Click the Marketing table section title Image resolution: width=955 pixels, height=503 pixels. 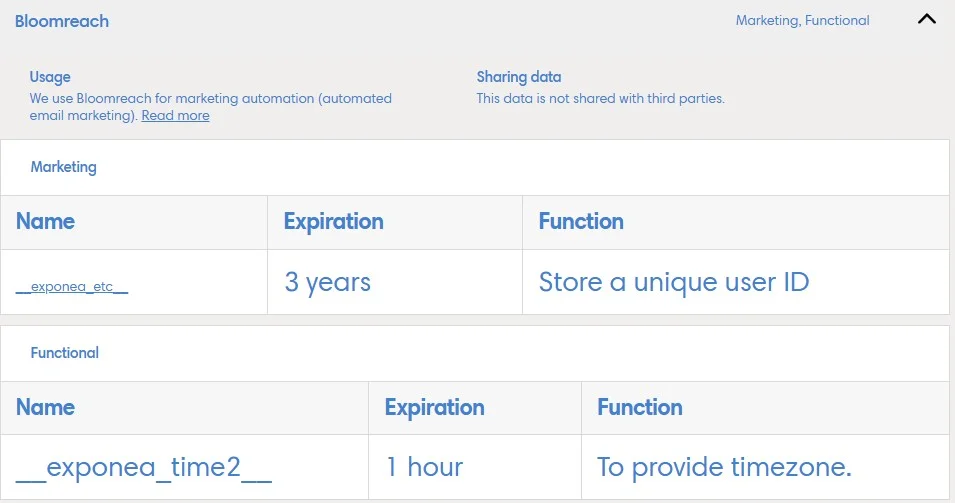[x=63, y=167]
